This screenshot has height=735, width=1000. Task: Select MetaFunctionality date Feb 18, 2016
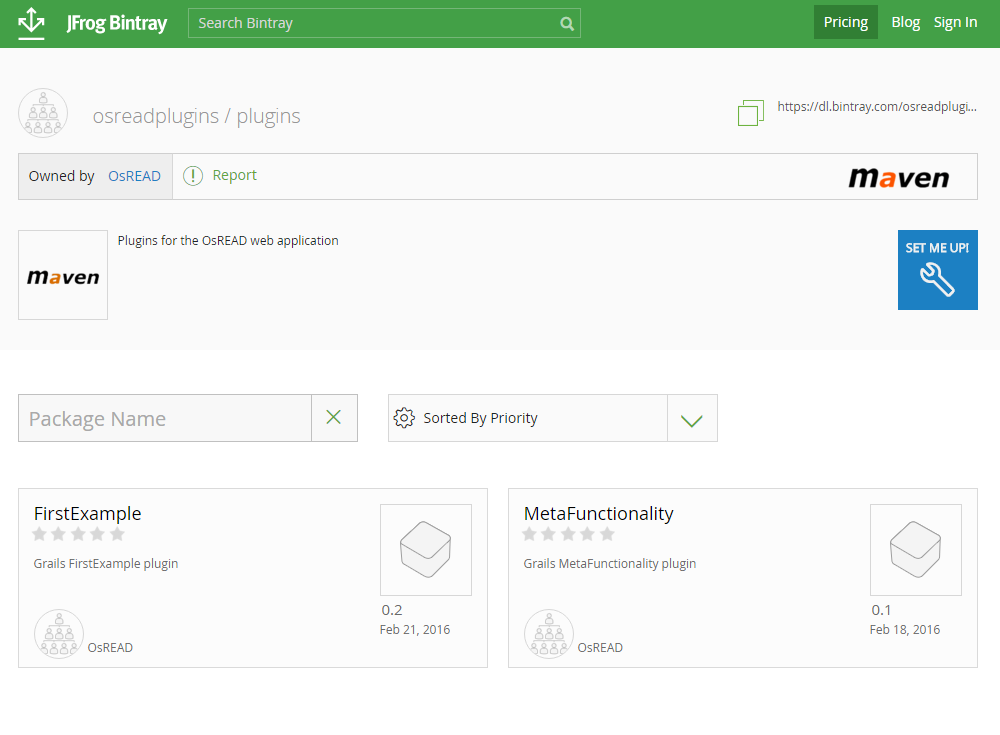coord(905,630)
